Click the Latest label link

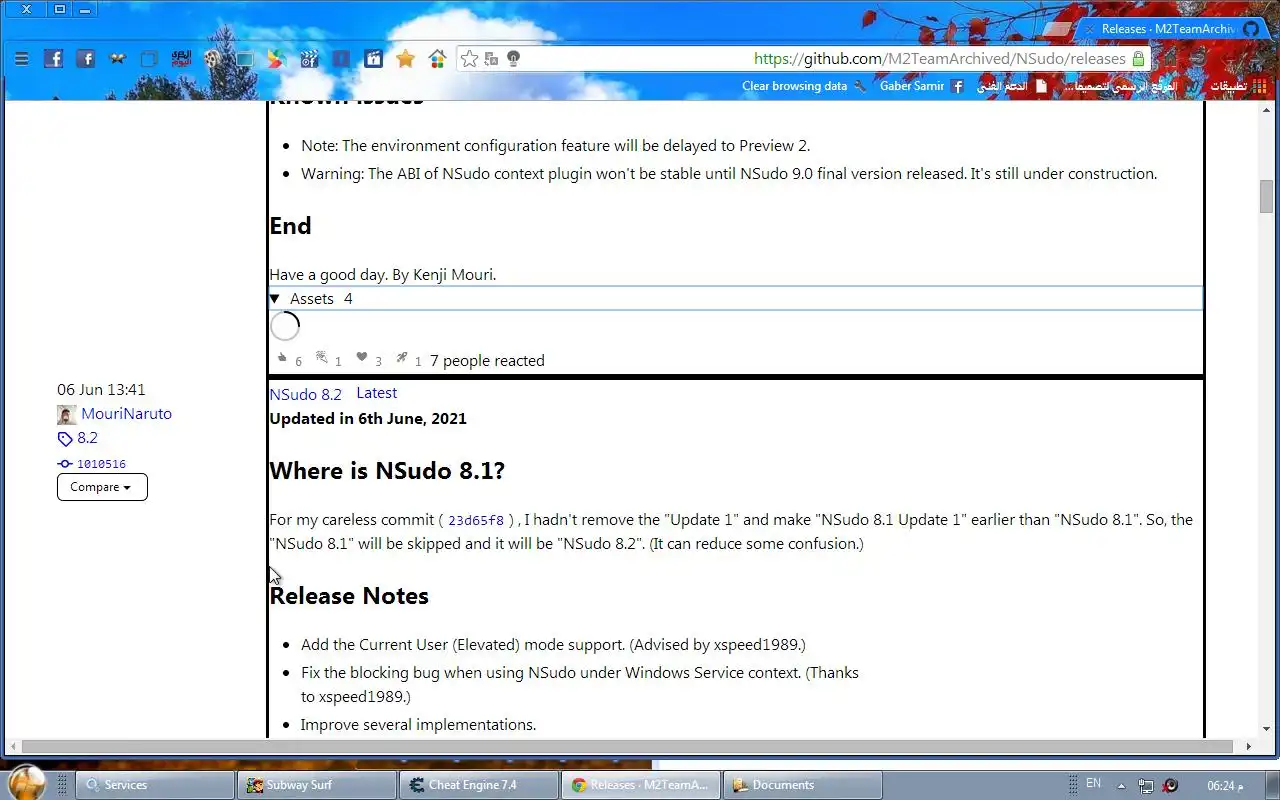(x=377, y=393)
